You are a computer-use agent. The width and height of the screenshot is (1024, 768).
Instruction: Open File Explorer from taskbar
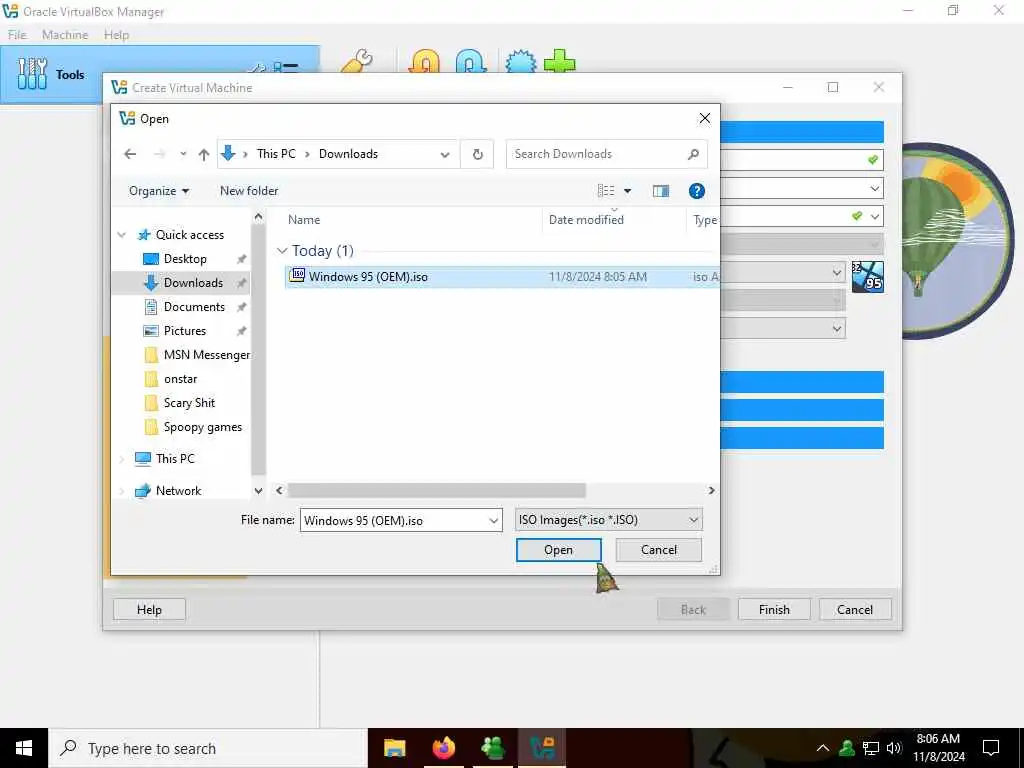[394, 748]
